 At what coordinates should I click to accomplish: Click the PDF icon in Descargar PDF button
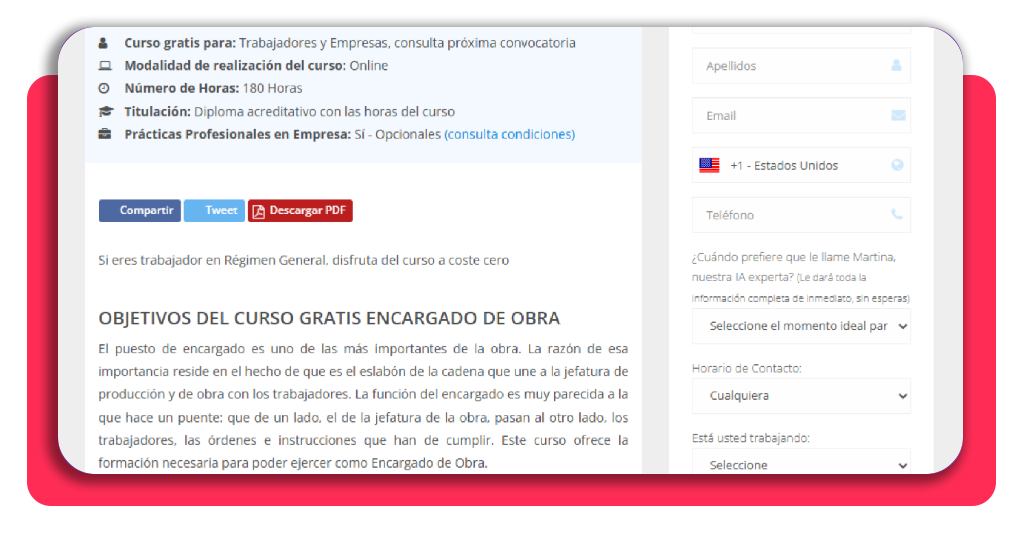tap(259, 212)
